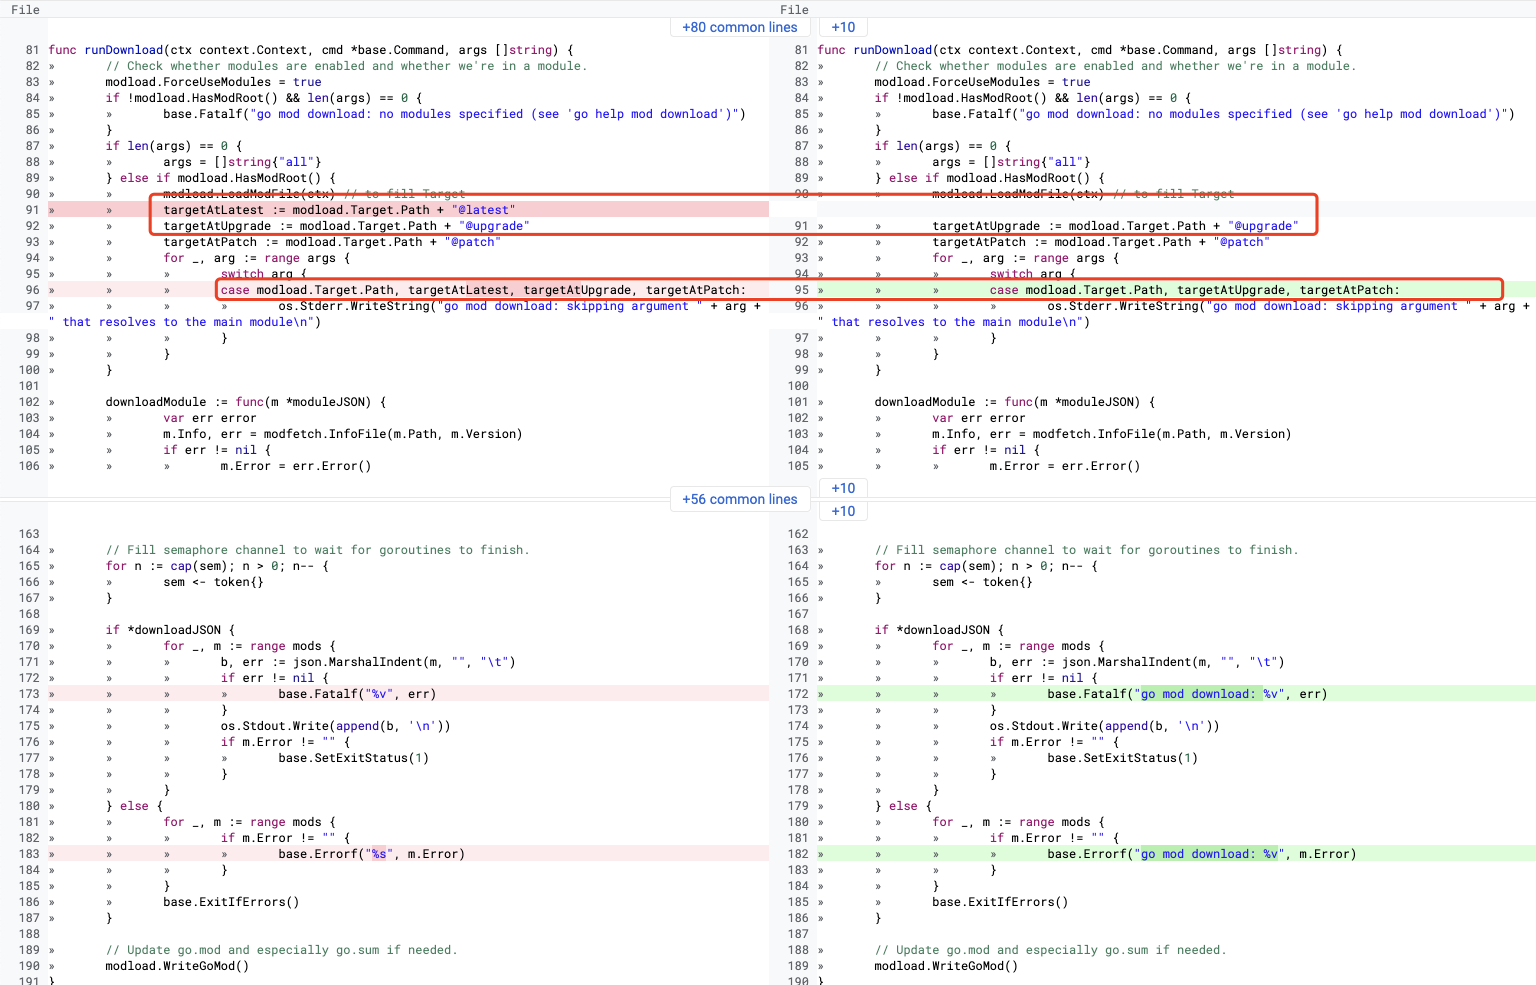The width and height of the screenshot is (1536, 985).
Task: Click modload.ForceUseModules = true in left pane
Action: [213, 82]
